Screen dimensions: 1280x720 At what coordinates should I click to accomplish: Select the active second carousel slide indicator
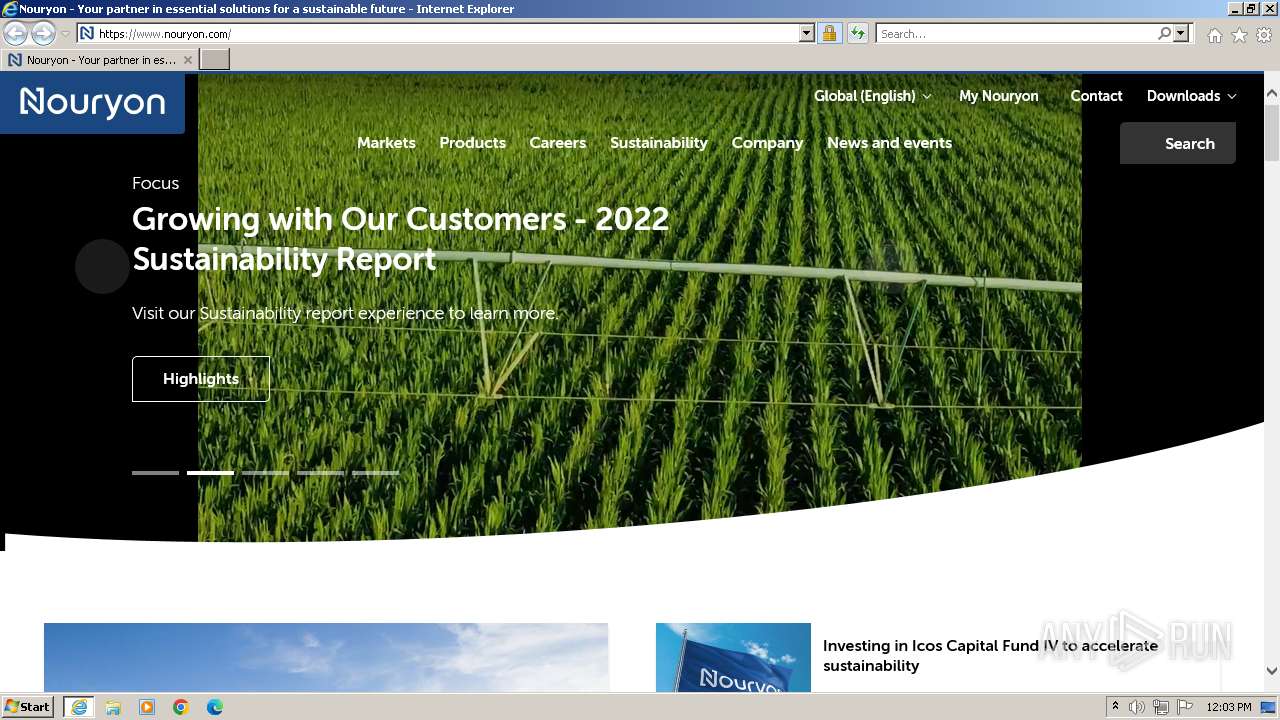(x=210, y=472)
